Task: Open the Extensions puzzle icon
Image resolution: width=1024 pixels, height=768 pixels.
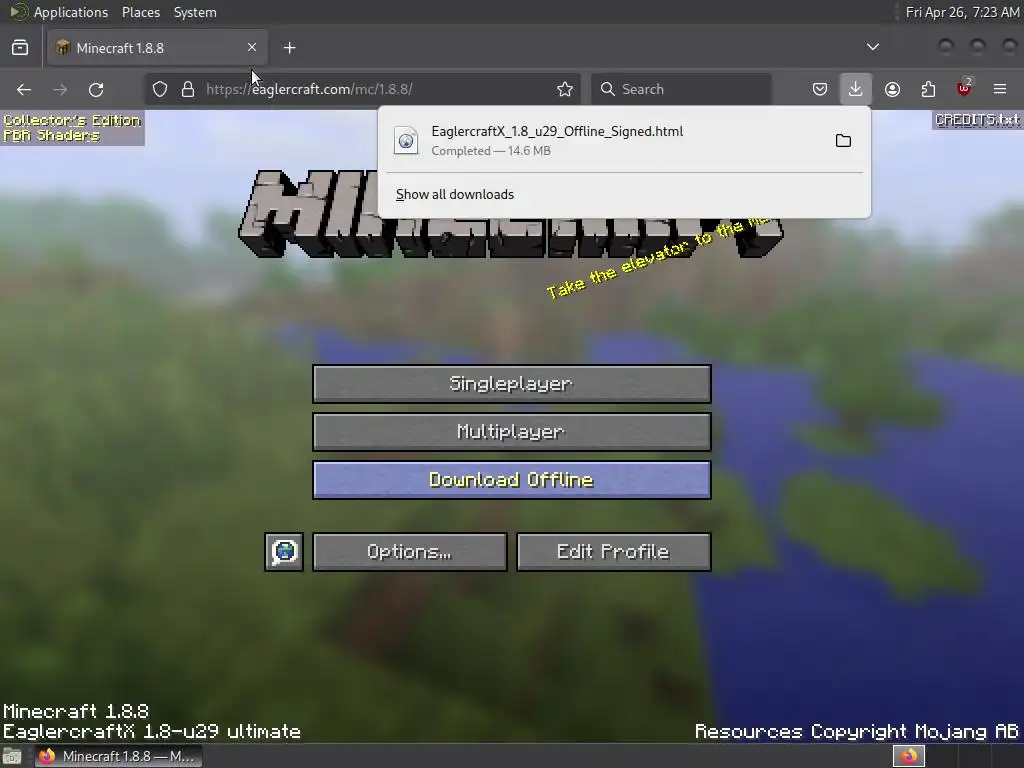Action: click(x=928, y=89)
